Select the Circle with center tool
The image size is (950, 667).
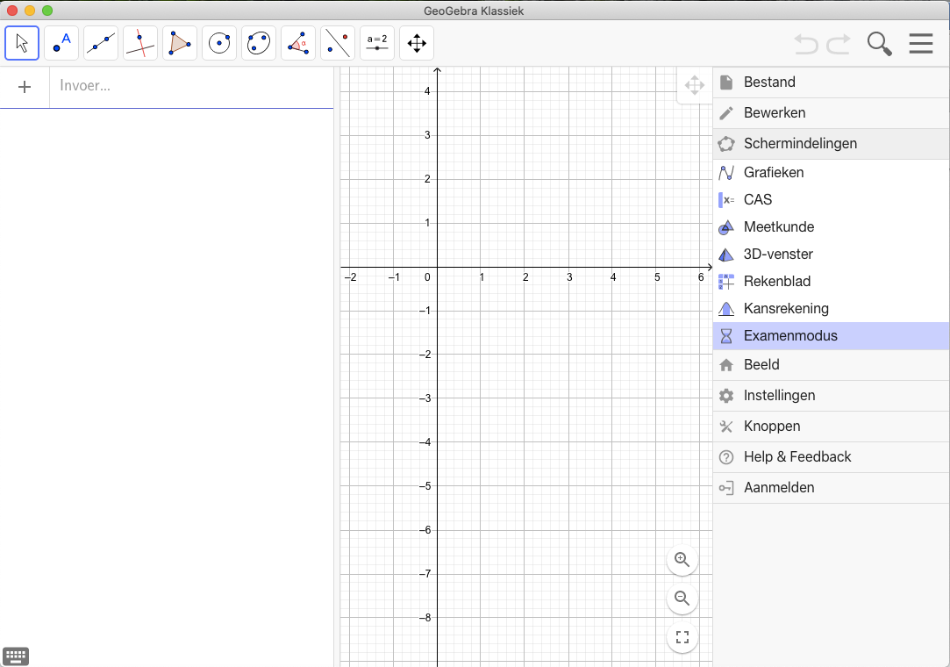219,43
